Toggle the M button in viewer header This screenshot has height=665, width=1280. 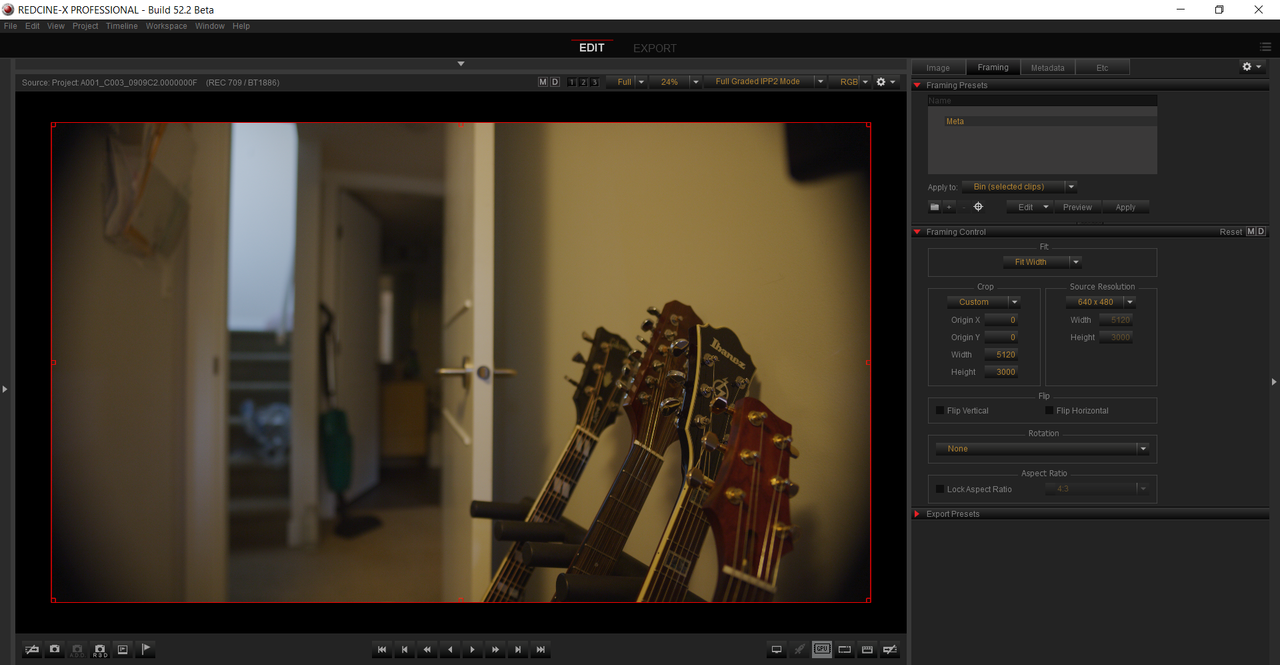click(x=543, y=82)
